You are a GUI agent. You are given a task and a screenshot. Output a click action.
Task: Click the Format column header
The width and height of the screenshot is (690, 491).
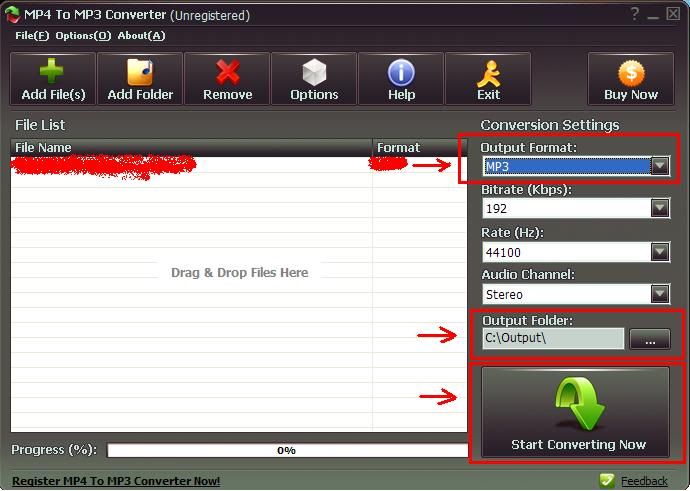click(419, 148)
